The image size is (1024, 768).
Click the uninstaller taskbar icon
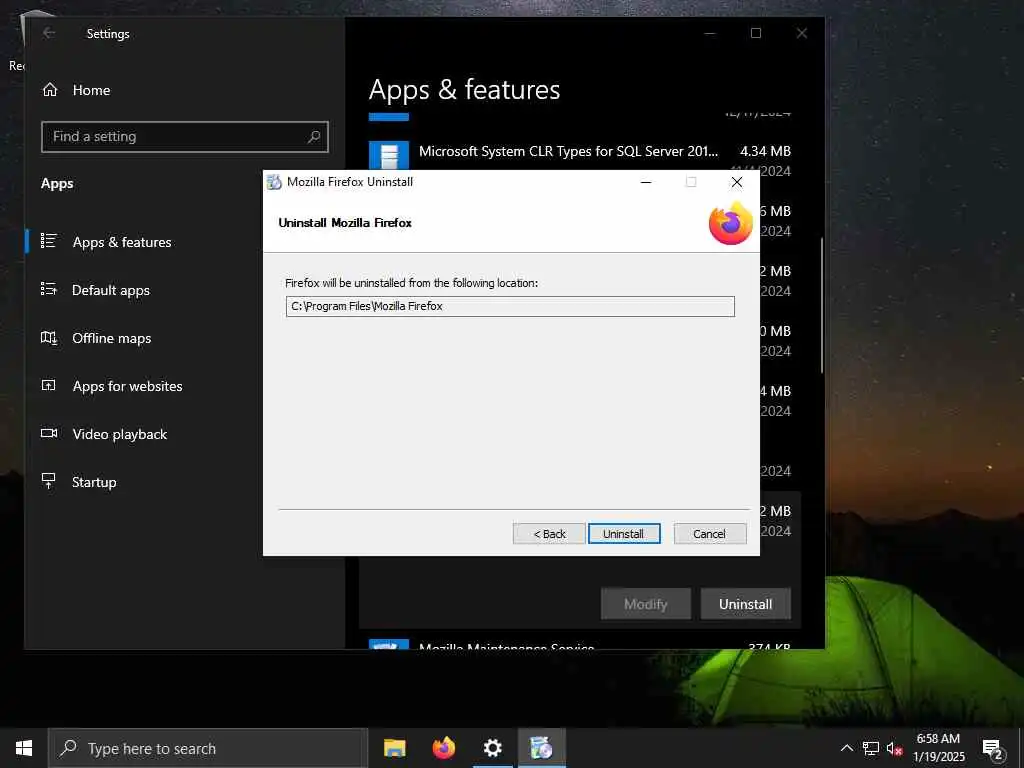(541, 748)
